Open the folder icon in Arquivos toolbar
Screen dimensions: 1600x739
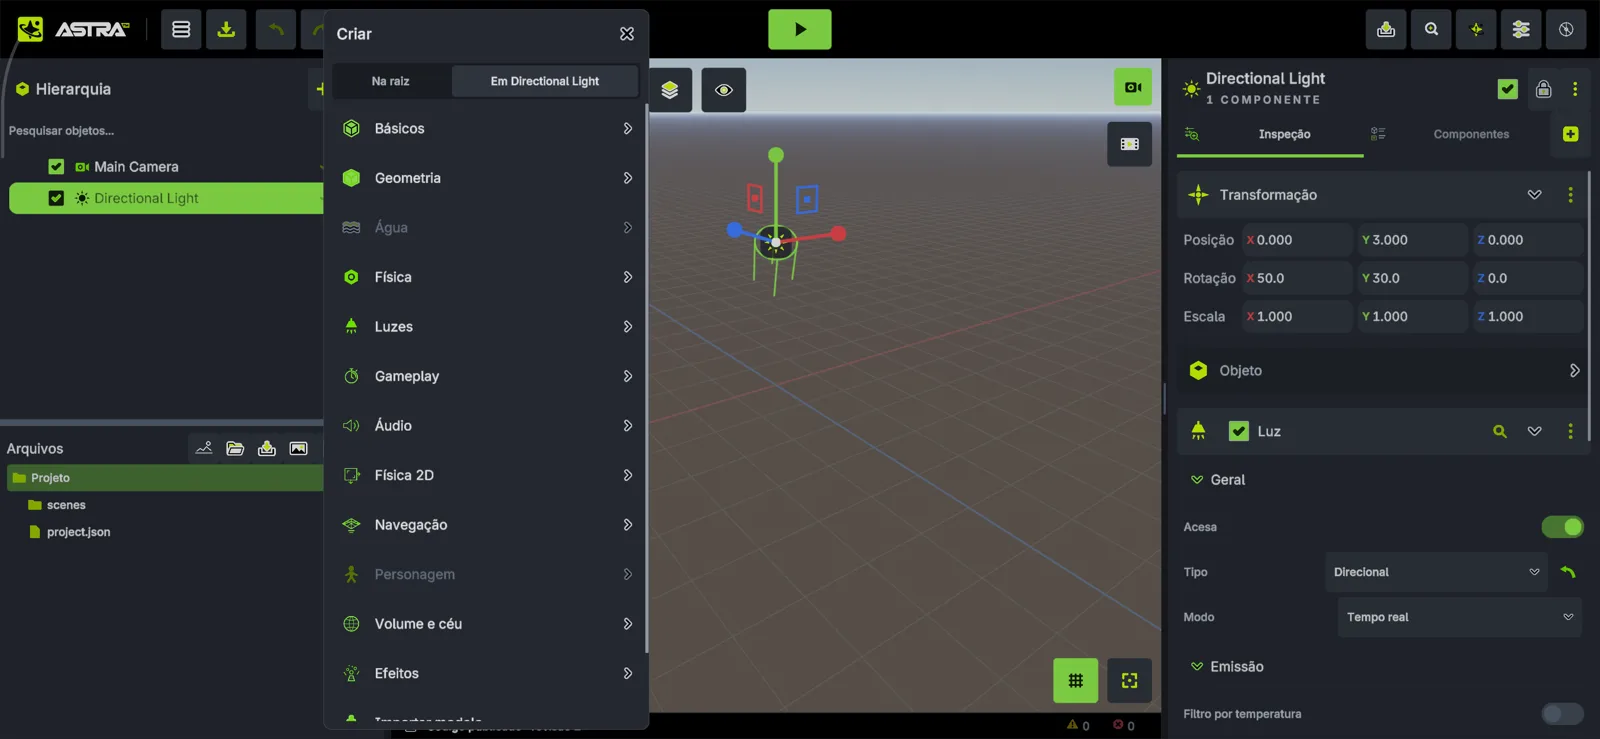[235, 448]
